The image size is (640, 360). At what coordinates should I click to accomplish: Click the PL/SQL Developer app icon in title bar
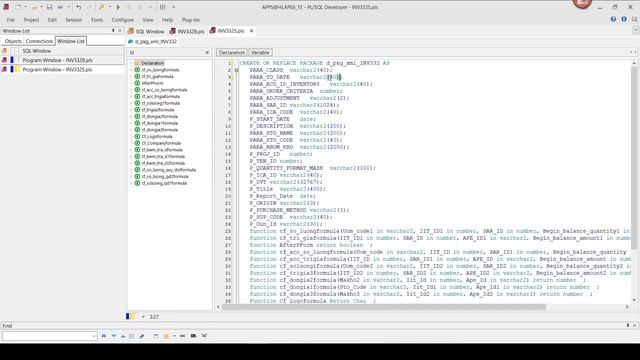tap(6, 7)
